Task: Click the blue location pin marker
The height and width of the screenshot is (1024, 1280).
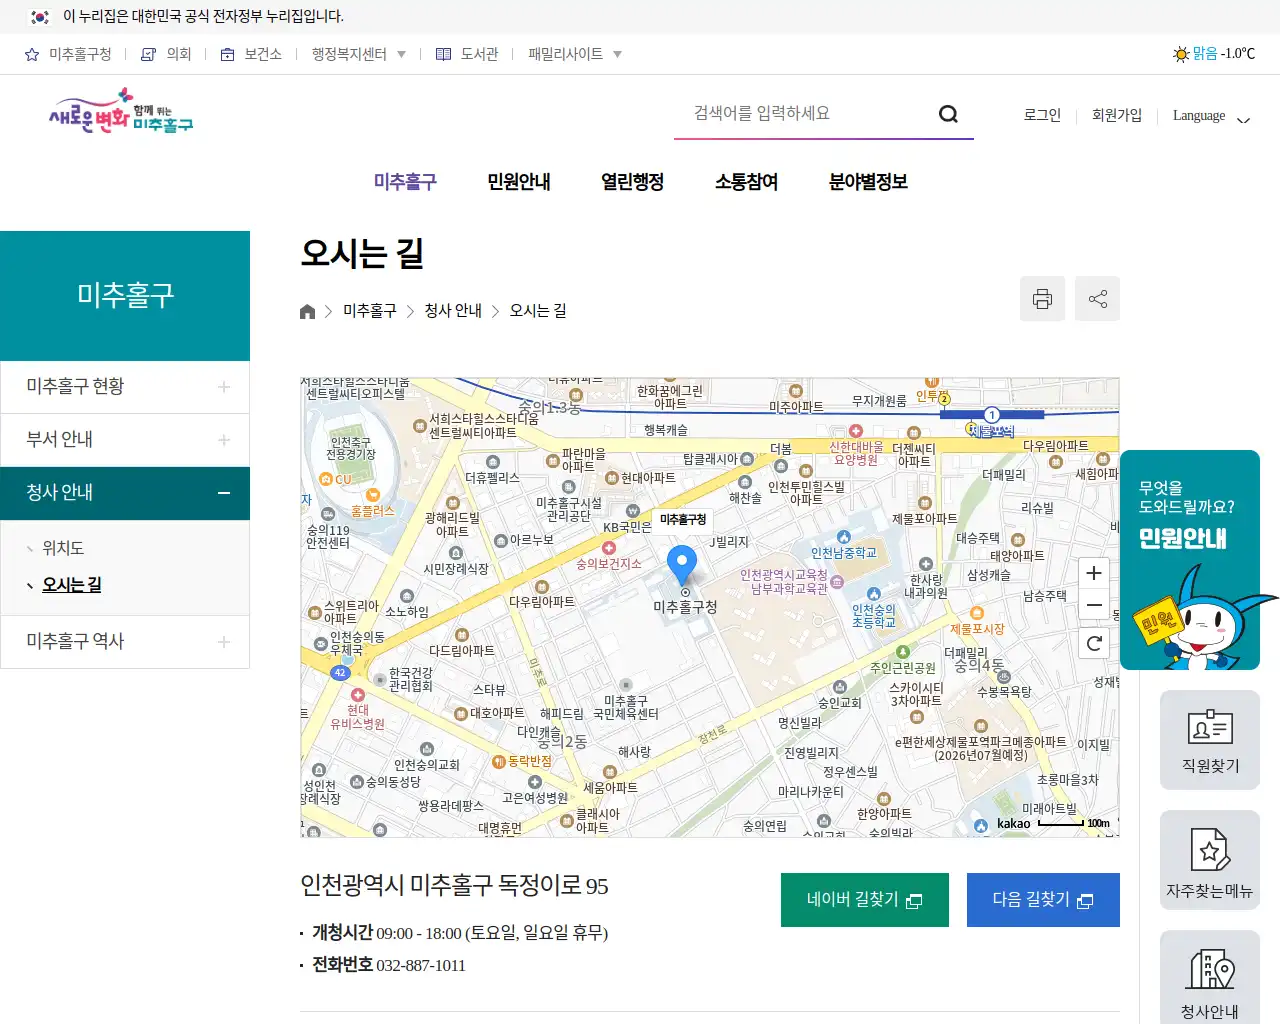Action: 682,566
